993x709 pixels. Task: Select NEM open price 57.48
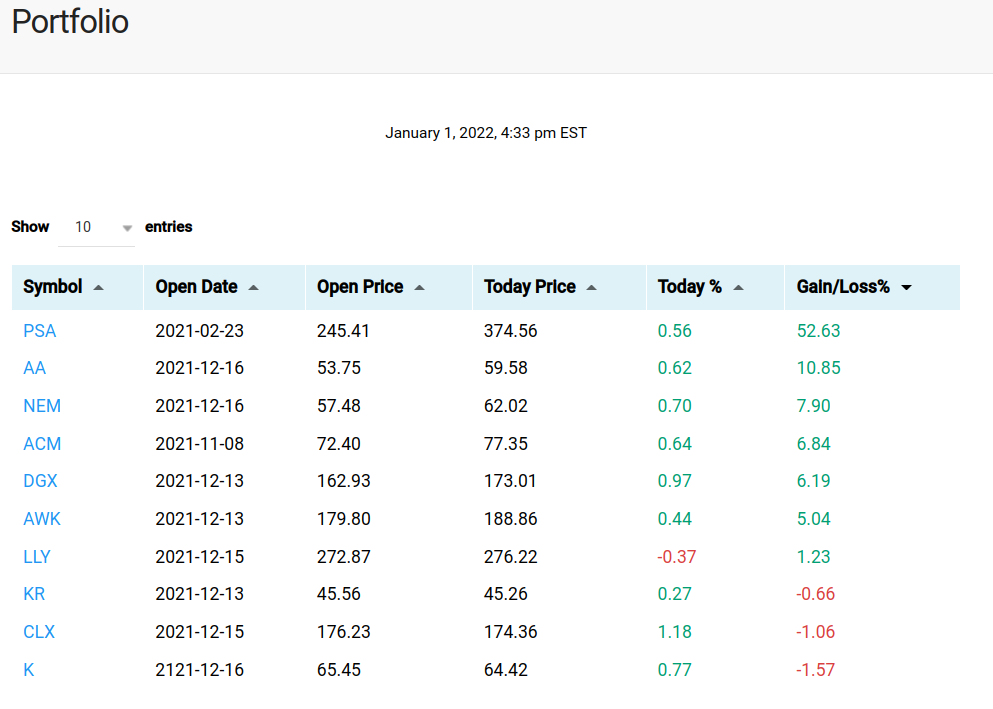[x=339, y=406]
